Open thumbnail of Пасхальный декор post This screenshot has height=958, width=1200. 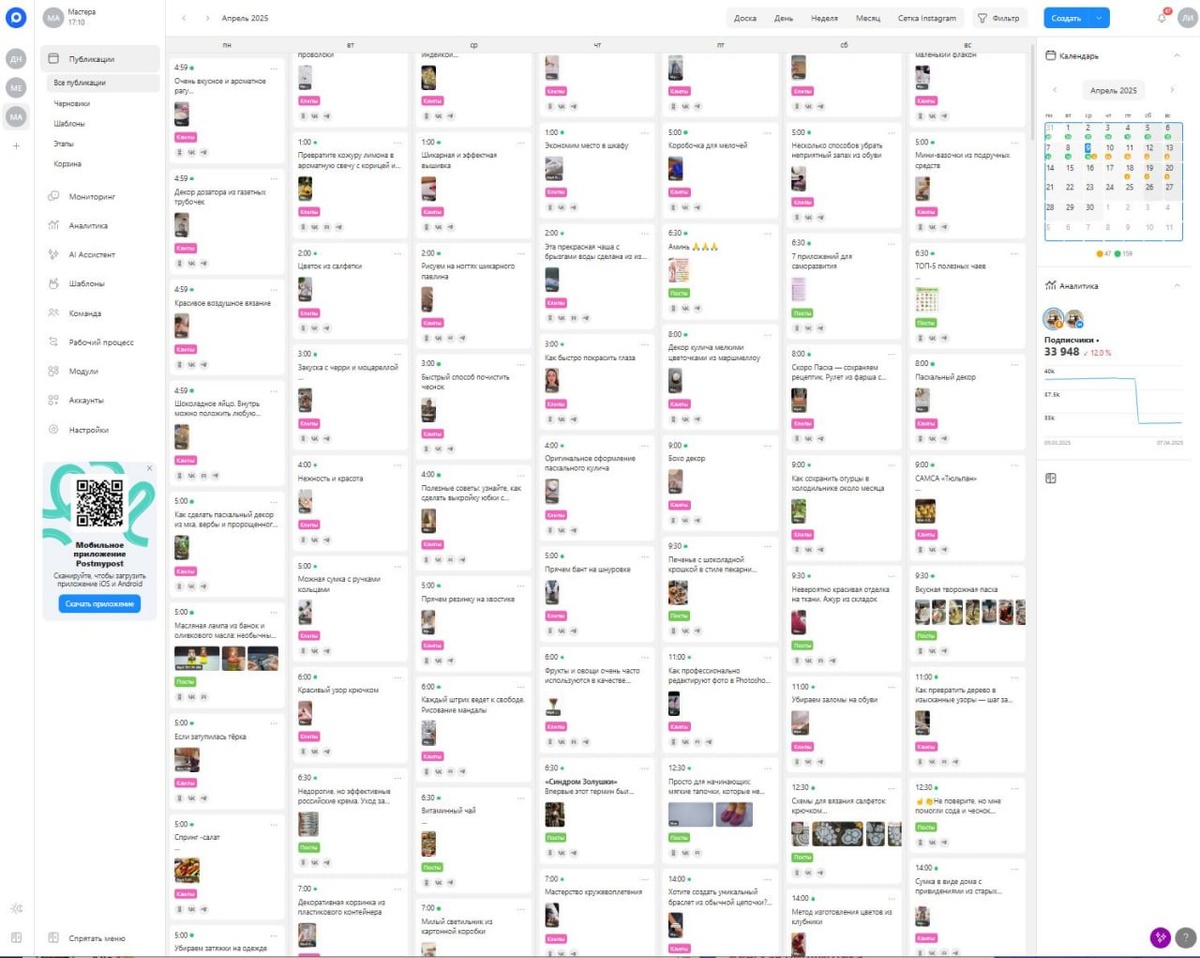[923, 400]
